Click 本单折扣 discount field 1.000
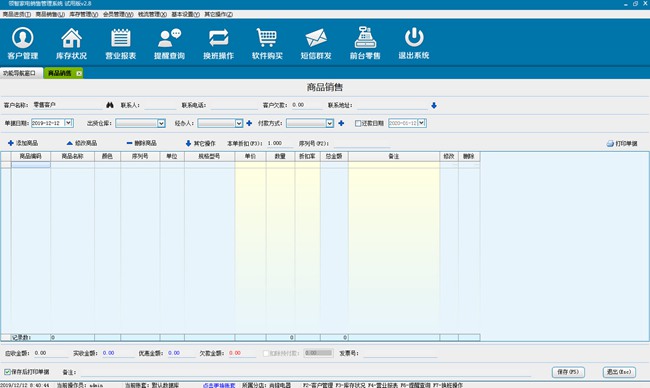The height and width of the screenshot is (388, 650). point(279,143)
